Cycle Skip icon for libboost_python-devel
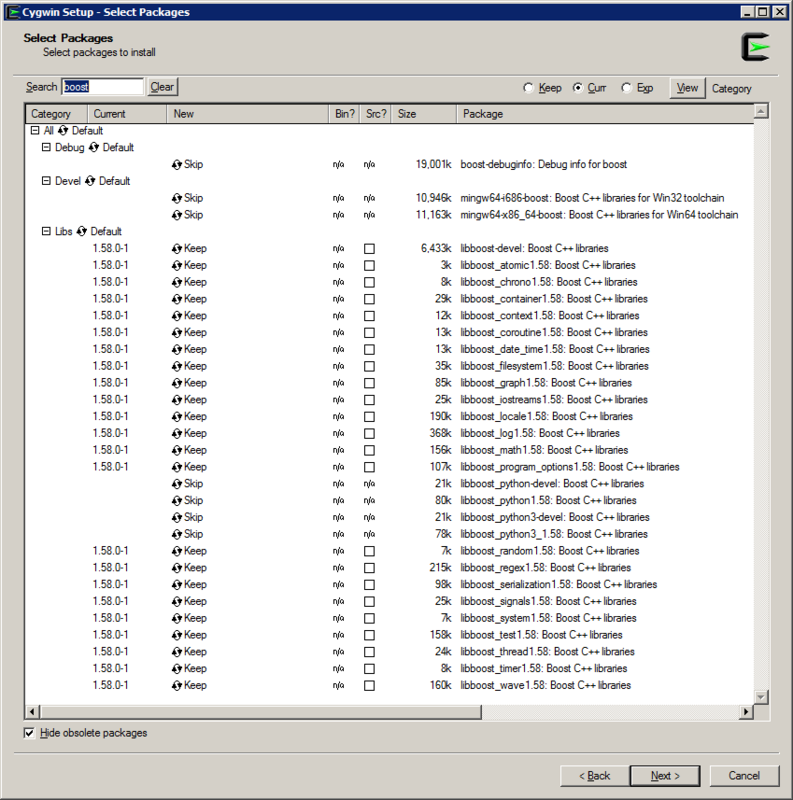The image size is (793, 800). pyautogui.click(x=177, y=484)
